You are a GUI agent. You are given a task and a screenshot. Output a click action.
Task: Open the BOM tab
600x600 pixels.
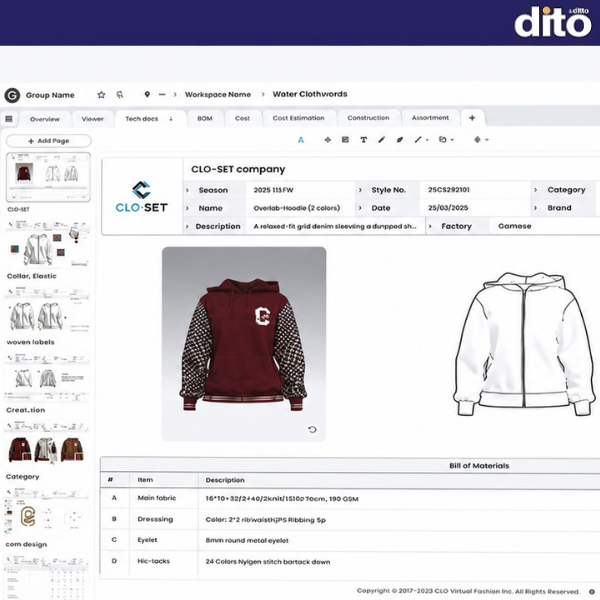(205, 119)
